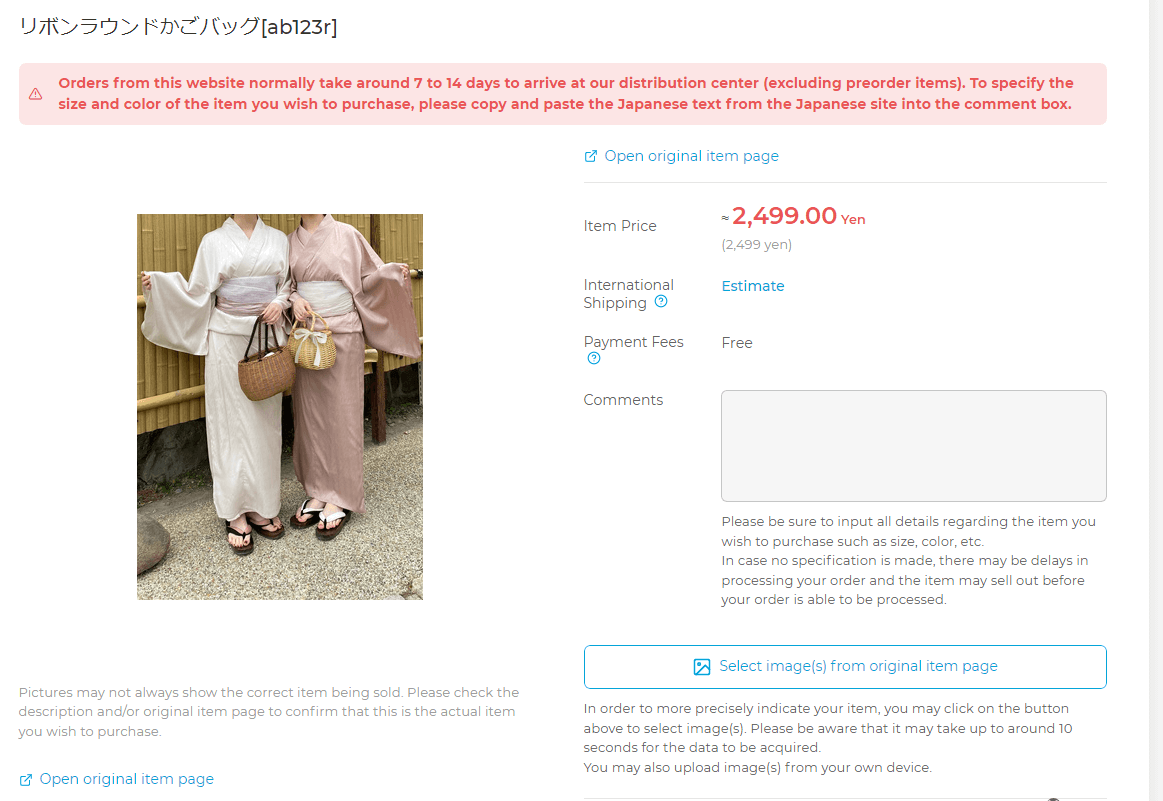Click Select image(s) from original item page button
1163x801 pixels.
(845, 667)
